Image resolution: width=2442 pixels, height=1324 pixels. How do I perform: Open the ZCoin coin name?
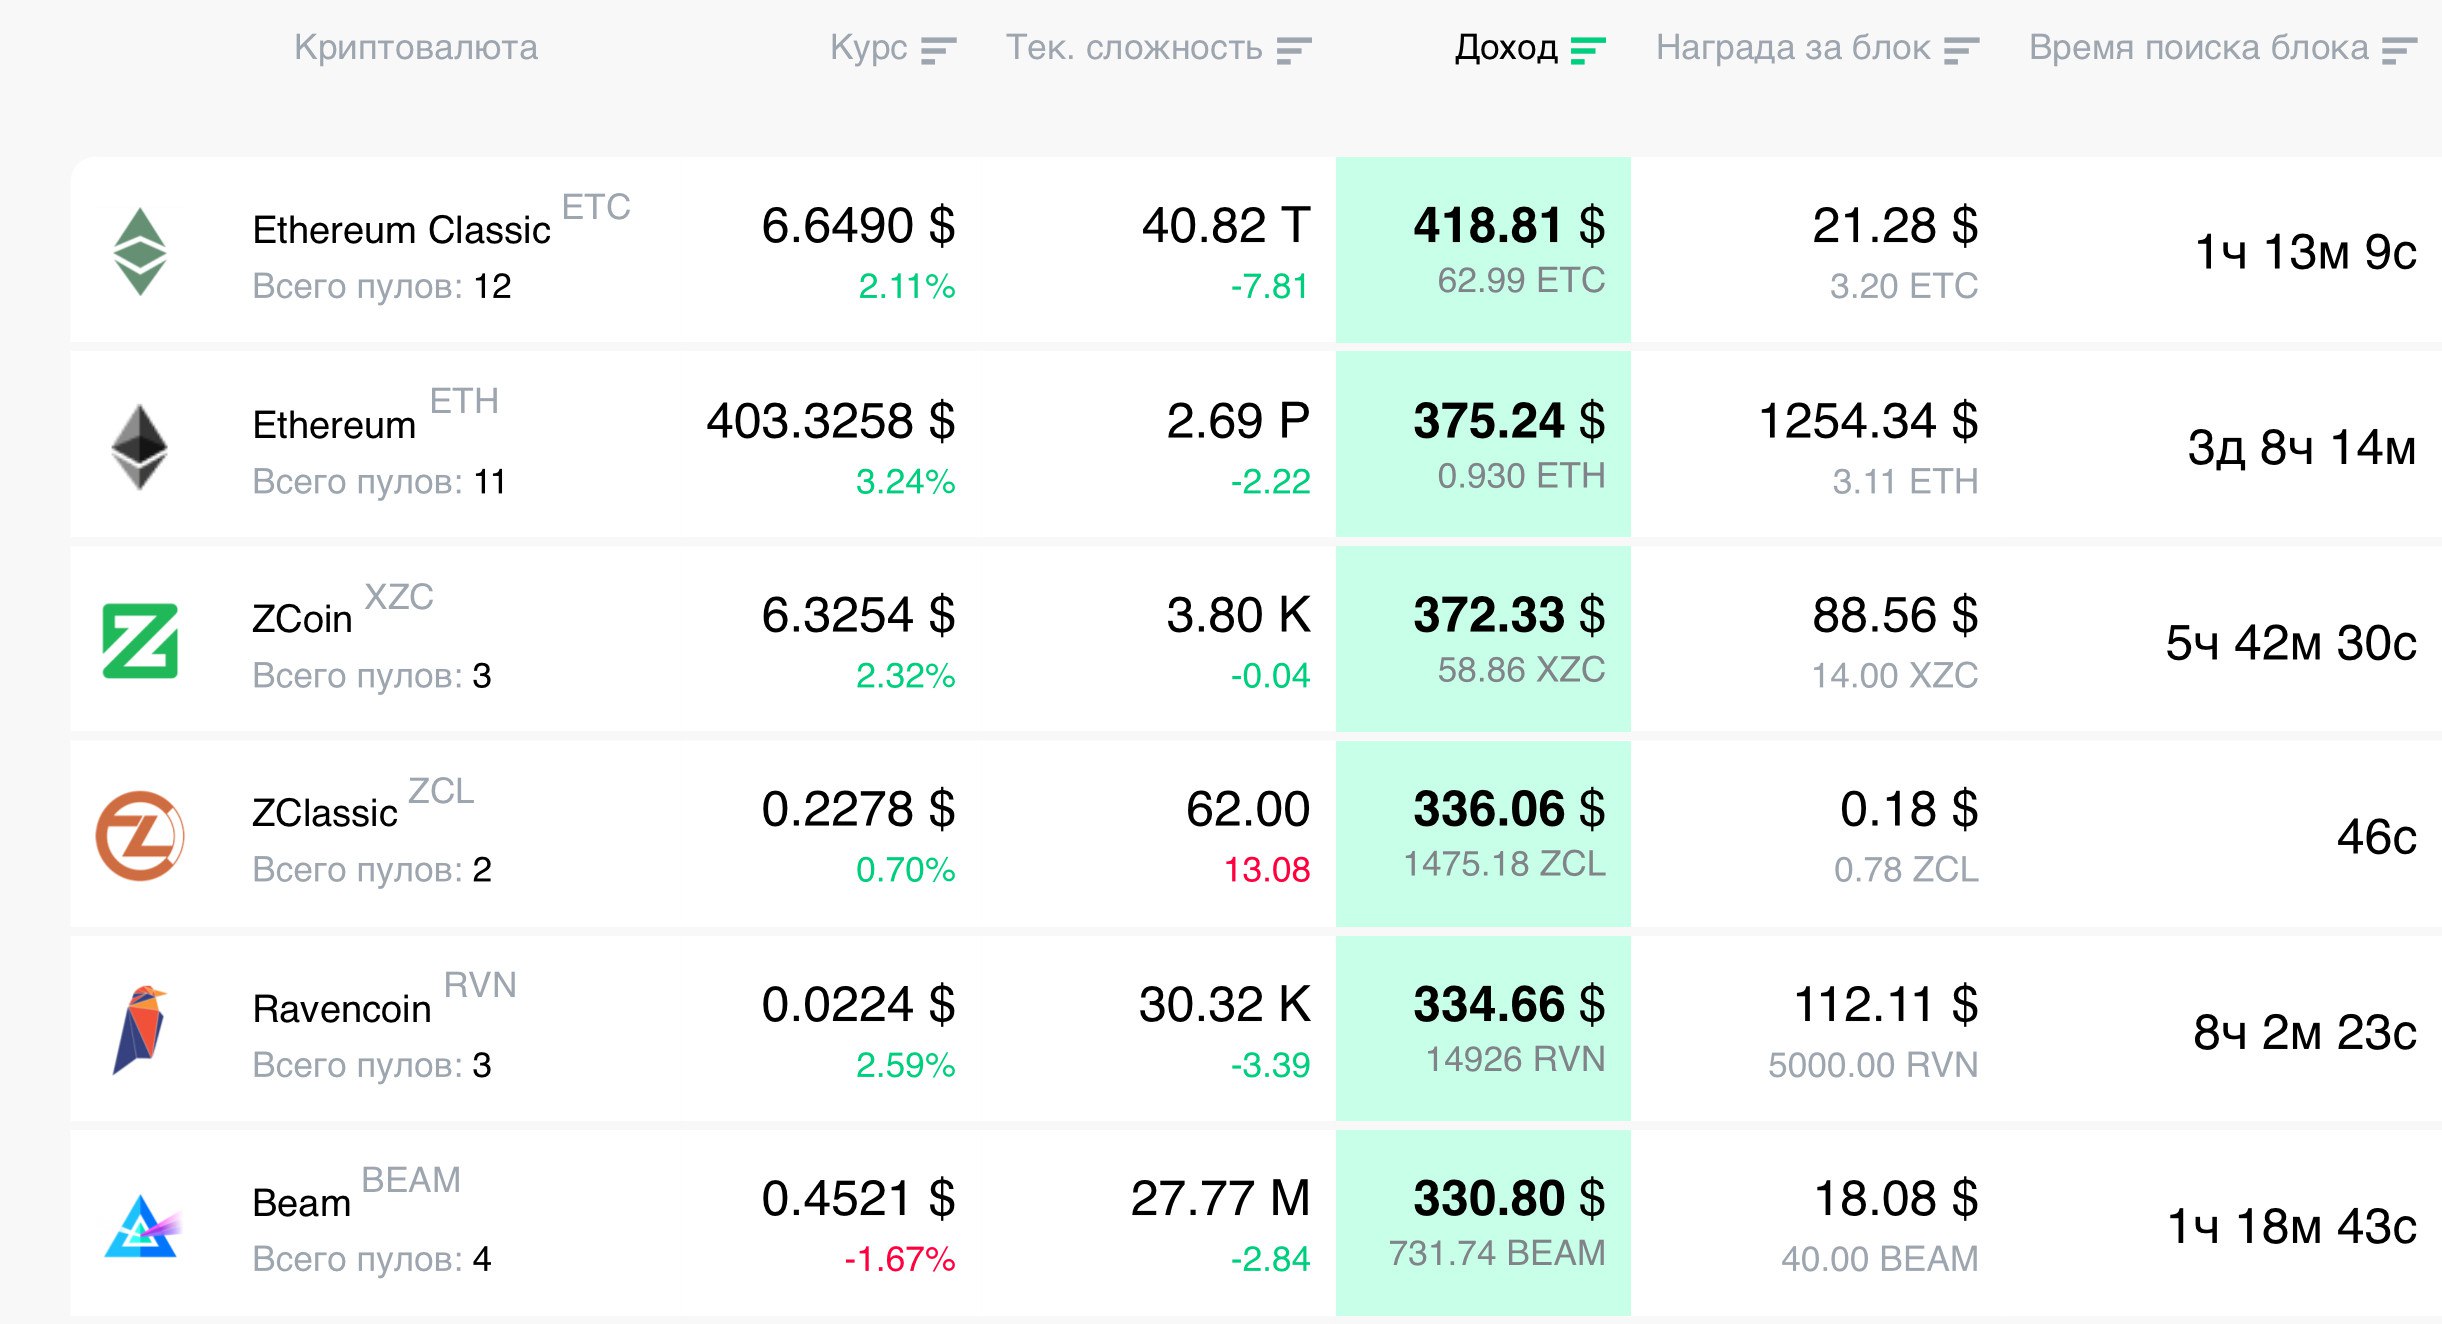302,619
